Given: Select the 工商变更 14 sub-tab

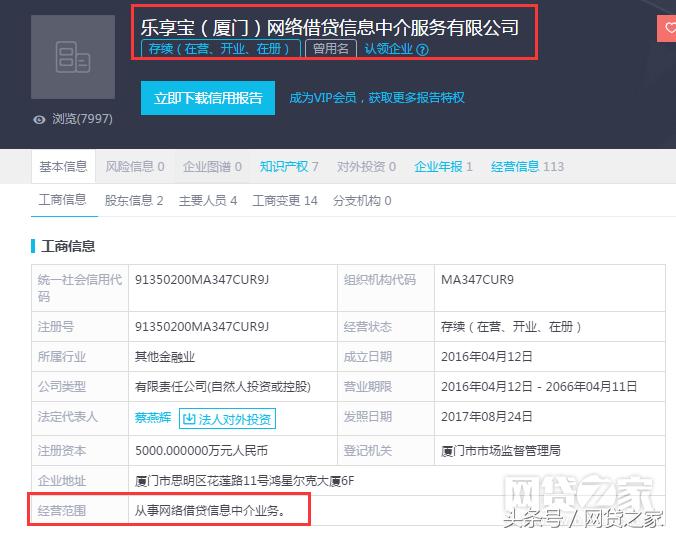Looking at the screenshot, I should pyautogui.click(x=285, y=201).
